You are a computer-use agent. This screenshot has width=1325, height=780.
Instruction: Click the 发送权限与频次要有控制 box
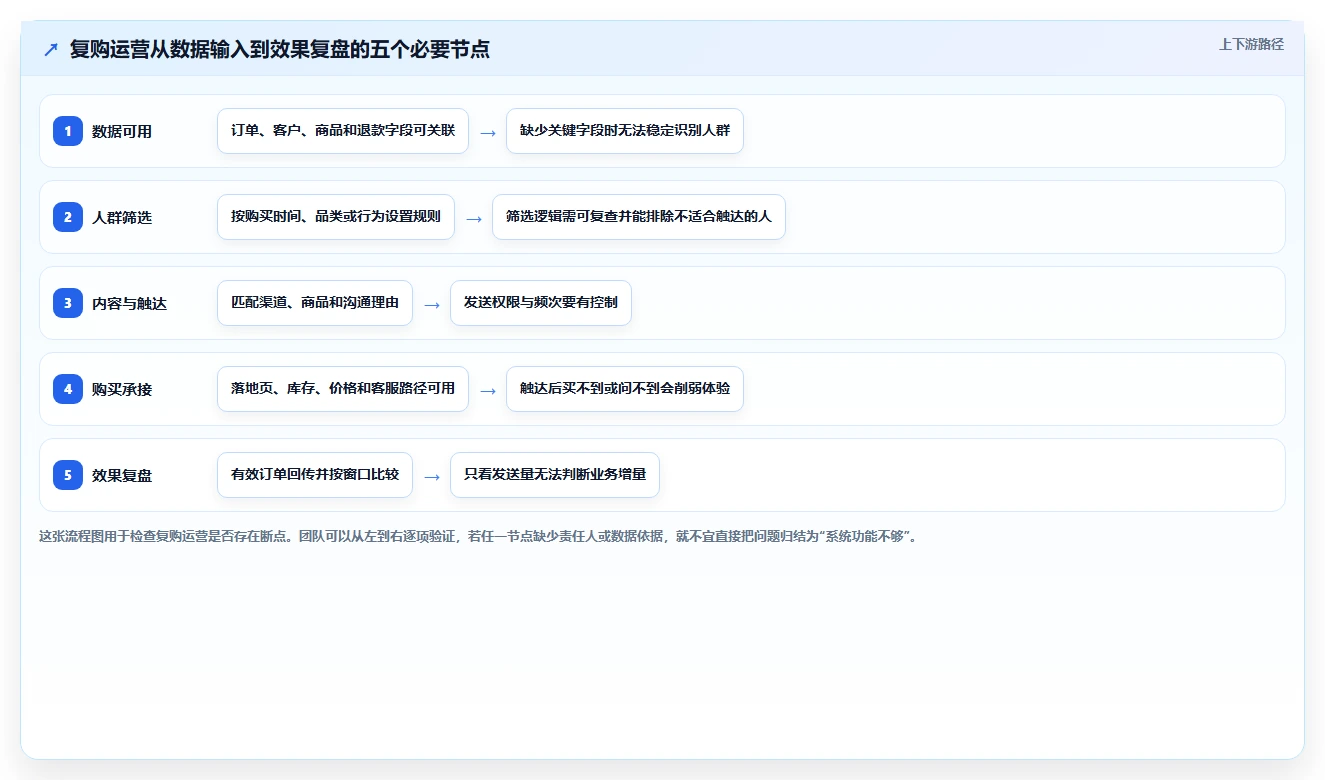point(541,303)
